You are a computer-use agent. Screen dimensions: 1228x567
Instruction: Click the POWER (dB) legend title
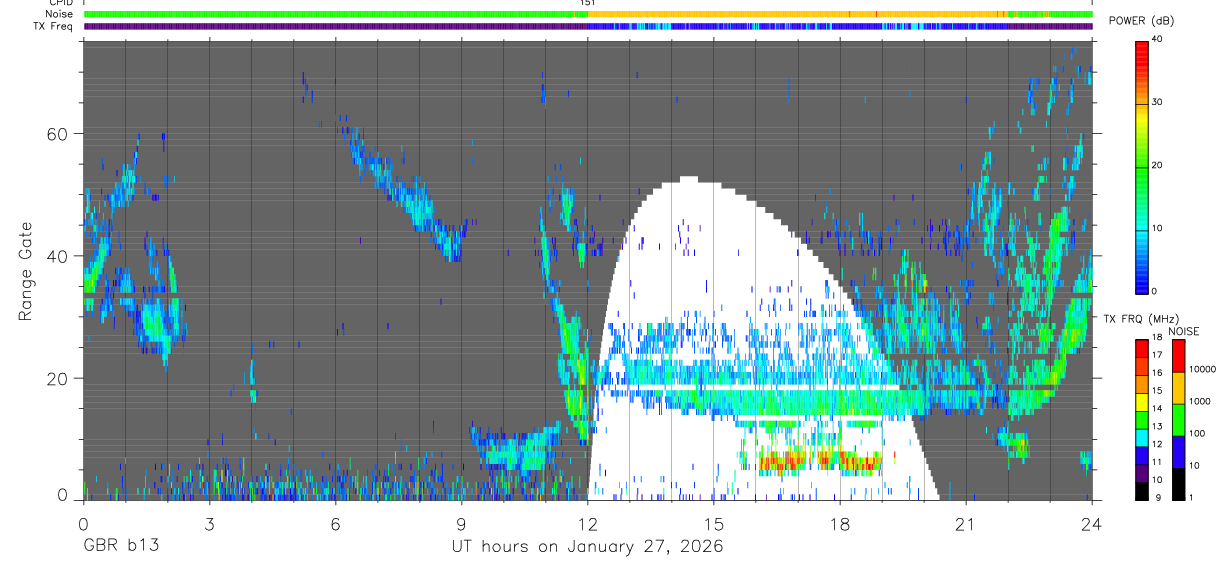point(1141,21)
